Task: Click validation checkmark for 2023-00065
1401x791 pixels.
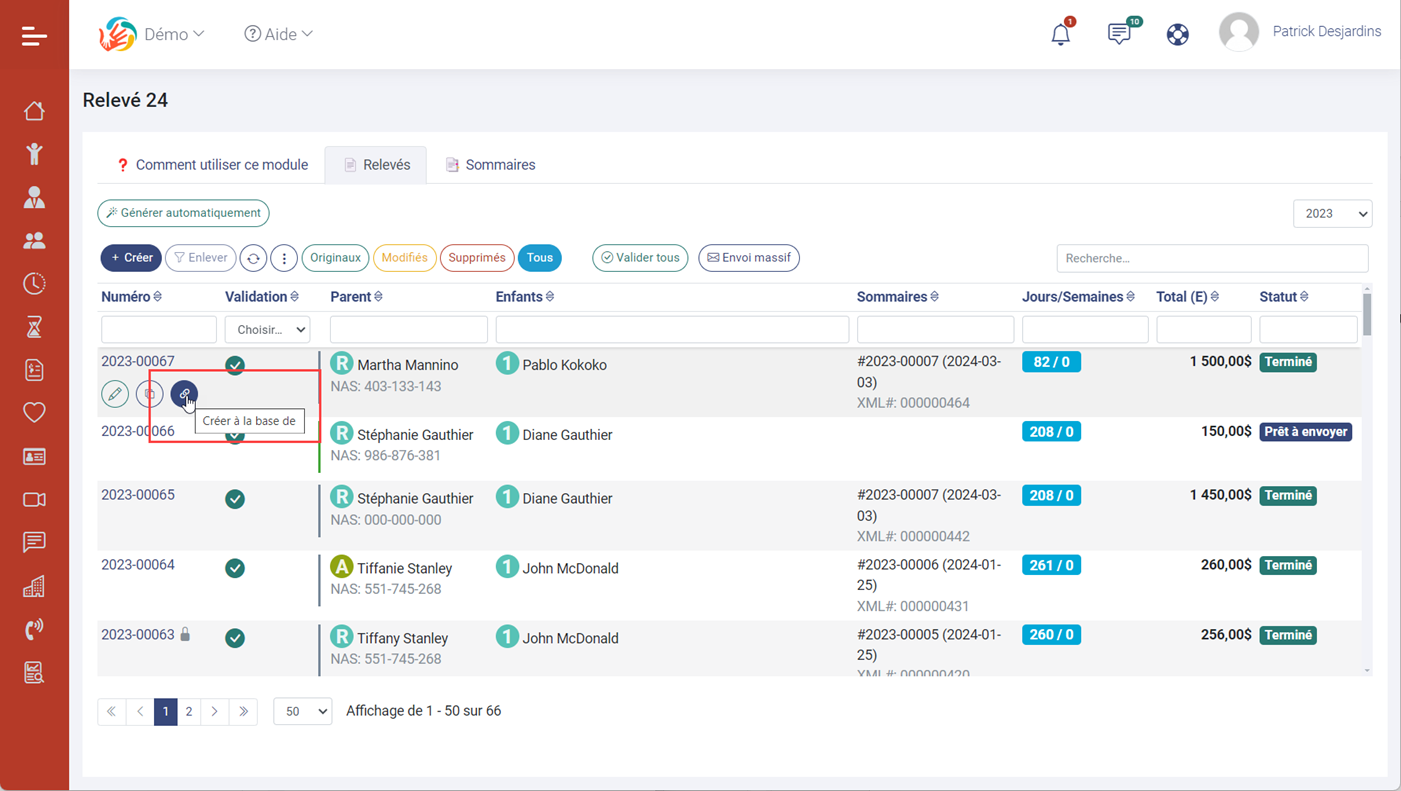Action: point(235,499)
